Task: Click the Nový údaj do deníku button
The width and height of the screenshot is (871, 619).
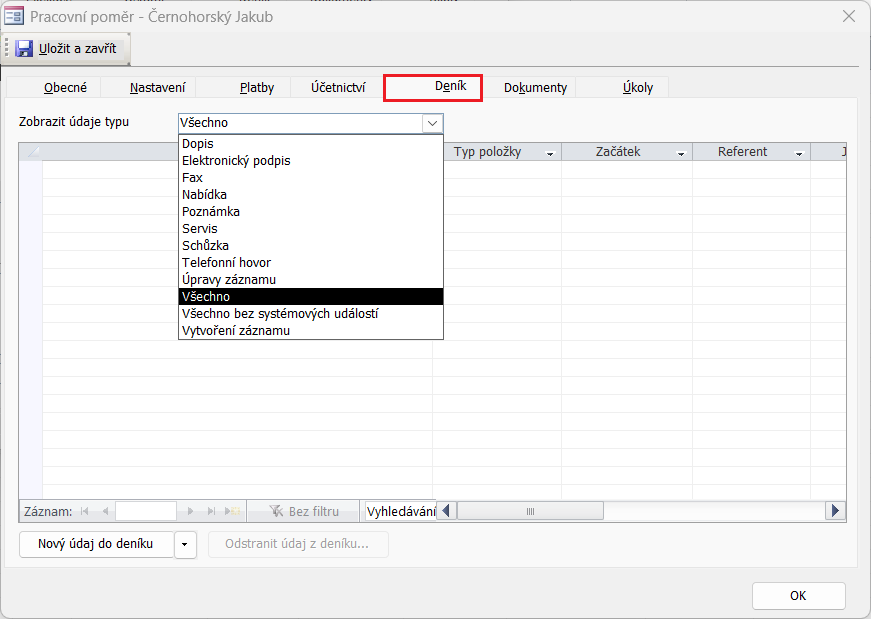Action: pos(95,544)
